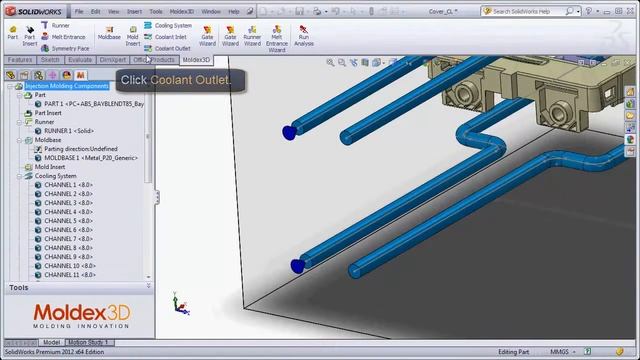Toggle Section View in the view toolbar
This screenshot has width=640, height=360.
365,62
